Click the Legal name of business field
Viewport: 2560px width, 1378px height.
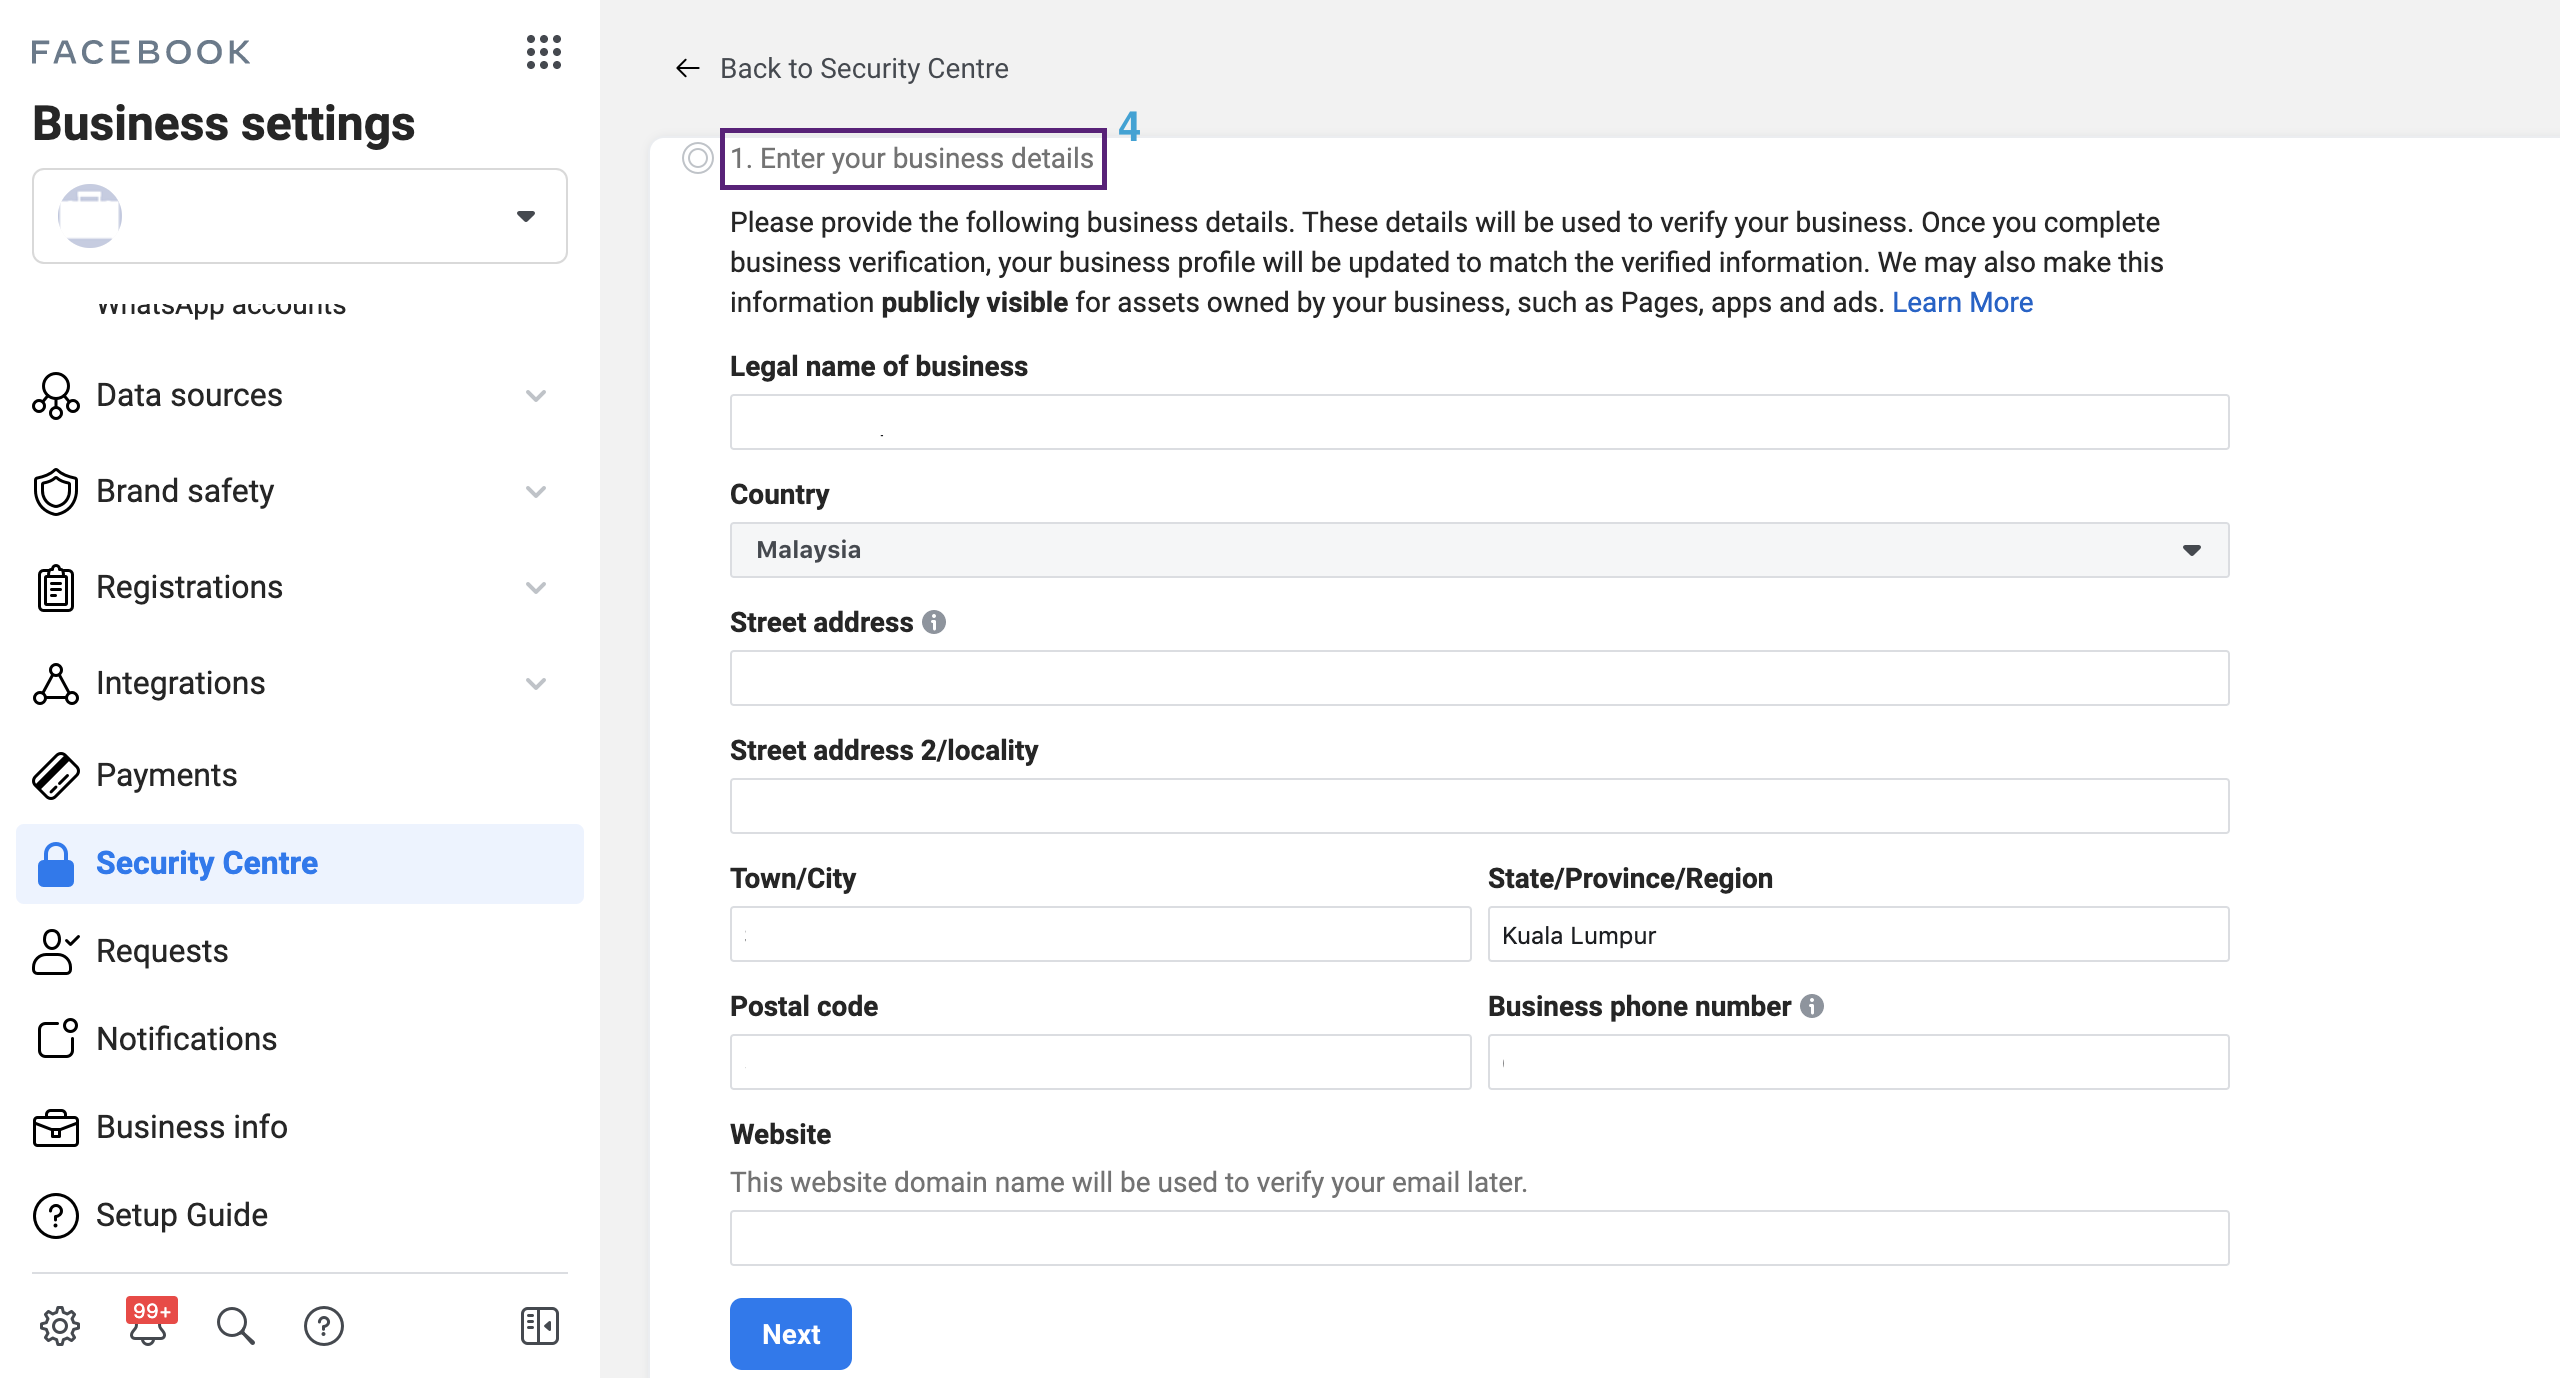click(1479, 422)
